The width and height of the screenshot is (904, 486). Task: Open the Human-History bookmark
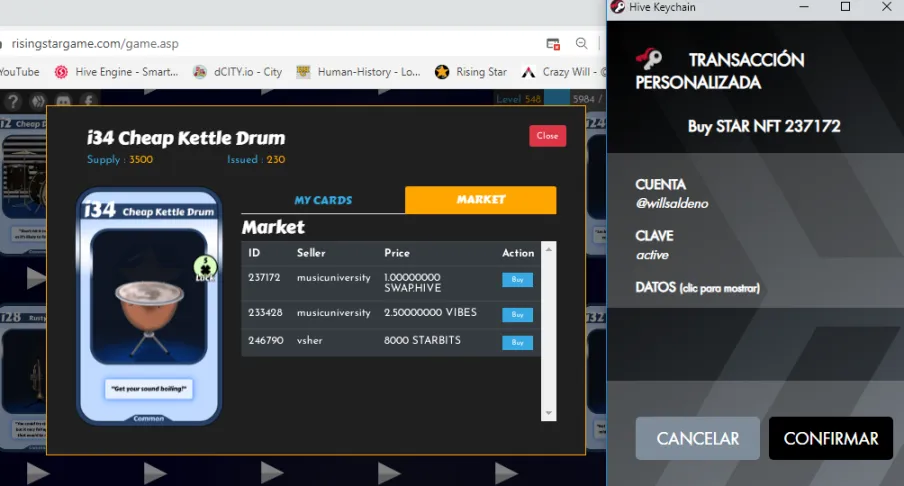pos(359,72)
